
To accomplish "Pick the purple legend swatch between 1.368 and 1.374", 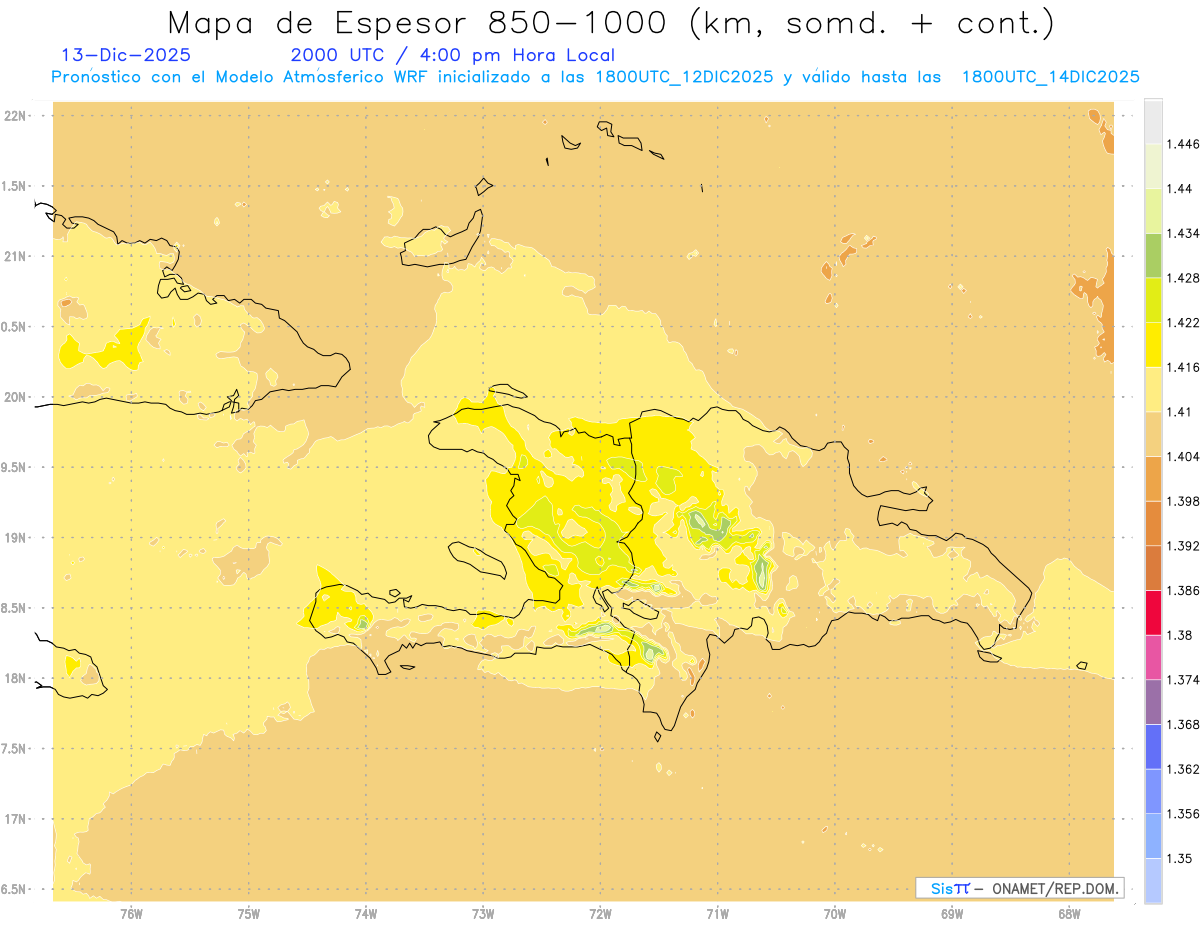I will point(1153,700).
